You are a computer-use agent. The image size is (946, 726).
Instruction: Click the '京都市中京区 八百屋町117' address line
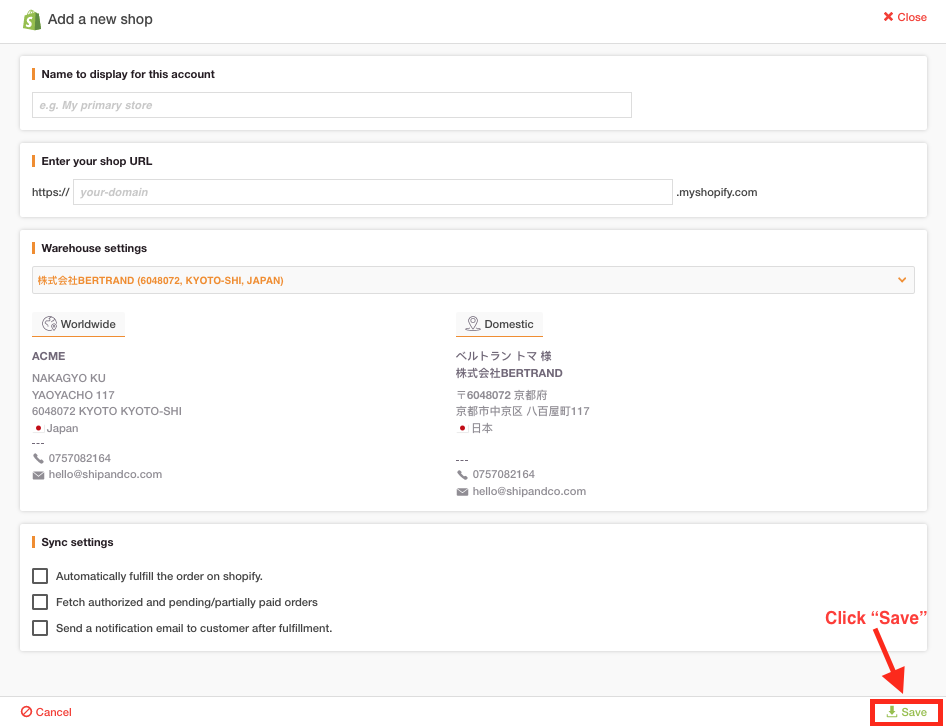[522, 412]
